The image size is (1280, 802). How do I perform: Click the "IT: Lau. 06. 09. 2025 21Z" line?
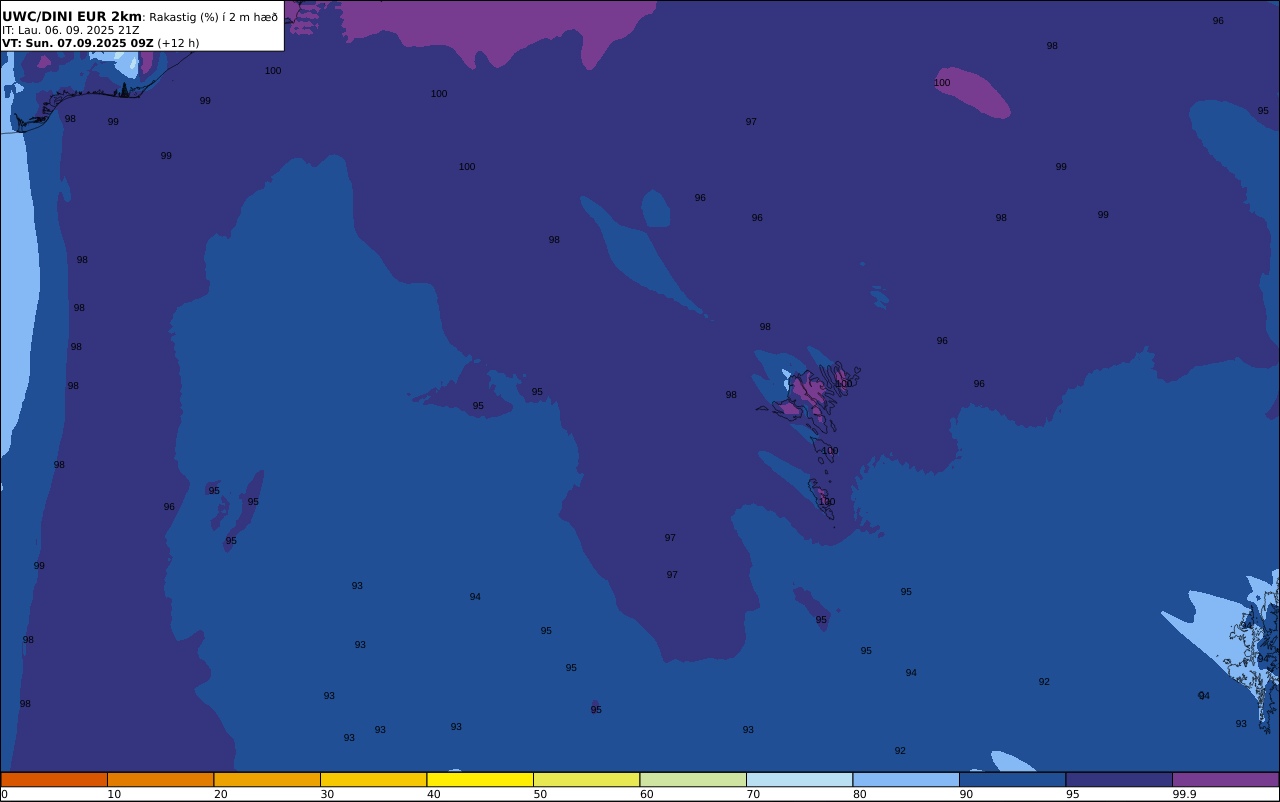point(71,30)
